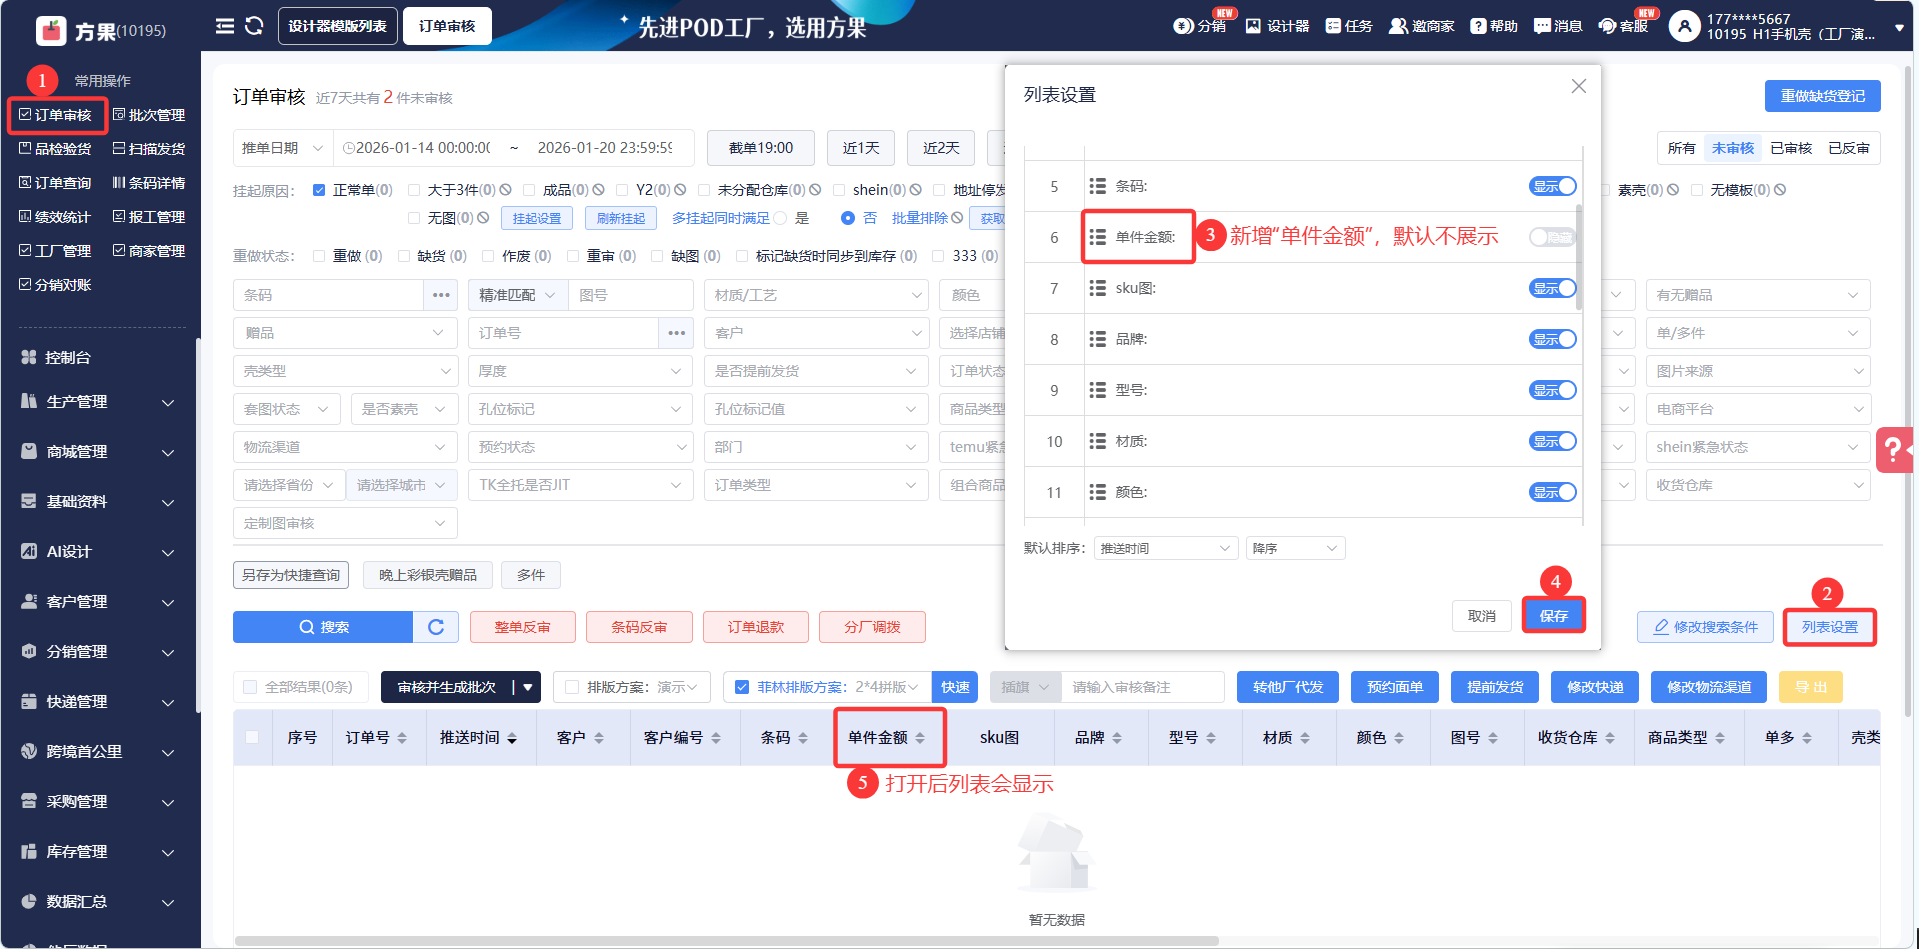Viewport: 1919px width, 949px height.
Task: Open the 推单日期 date type dropdown
Action: pyautogui.click(x=283, y=148)
